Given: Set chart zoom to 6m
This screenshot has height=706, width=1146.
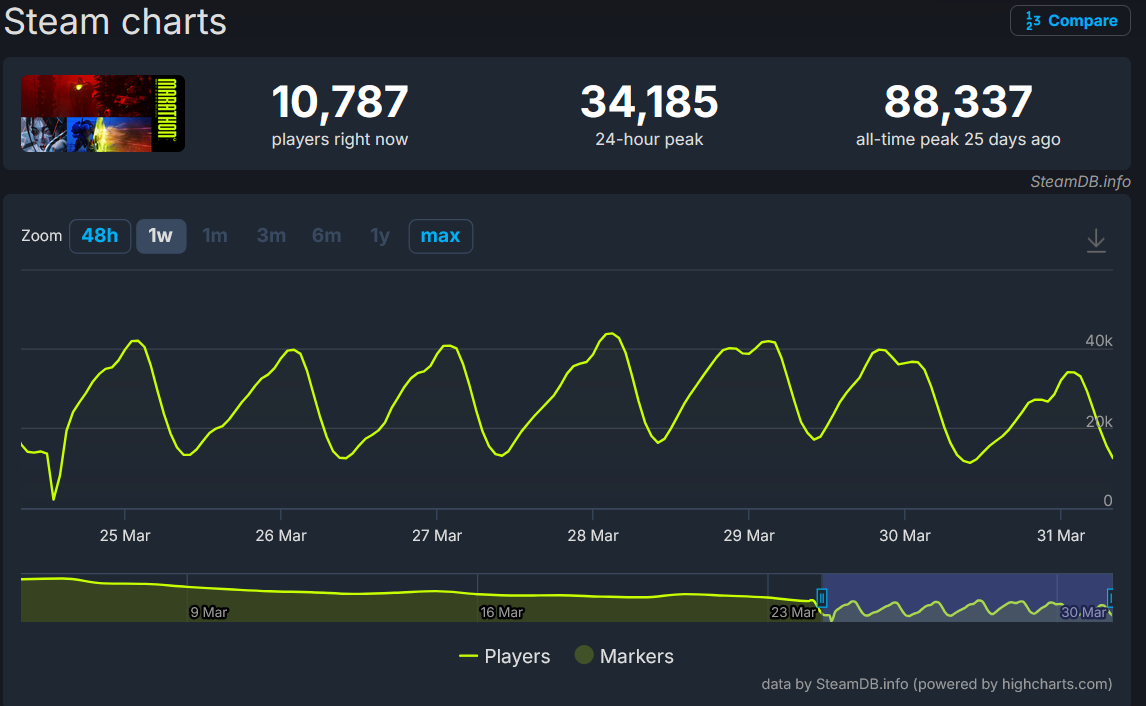Looking at the screenshot, I should tap(327, 236).
